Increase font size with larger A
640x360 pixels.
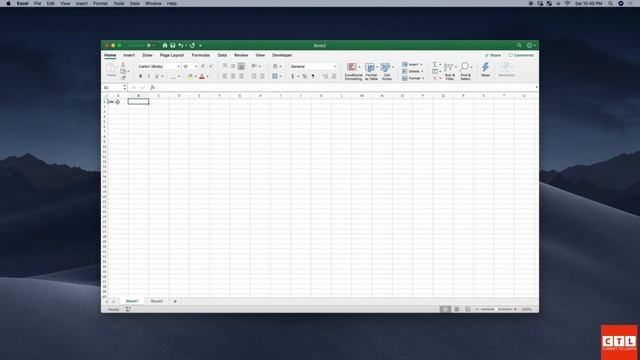click(203, 66)
